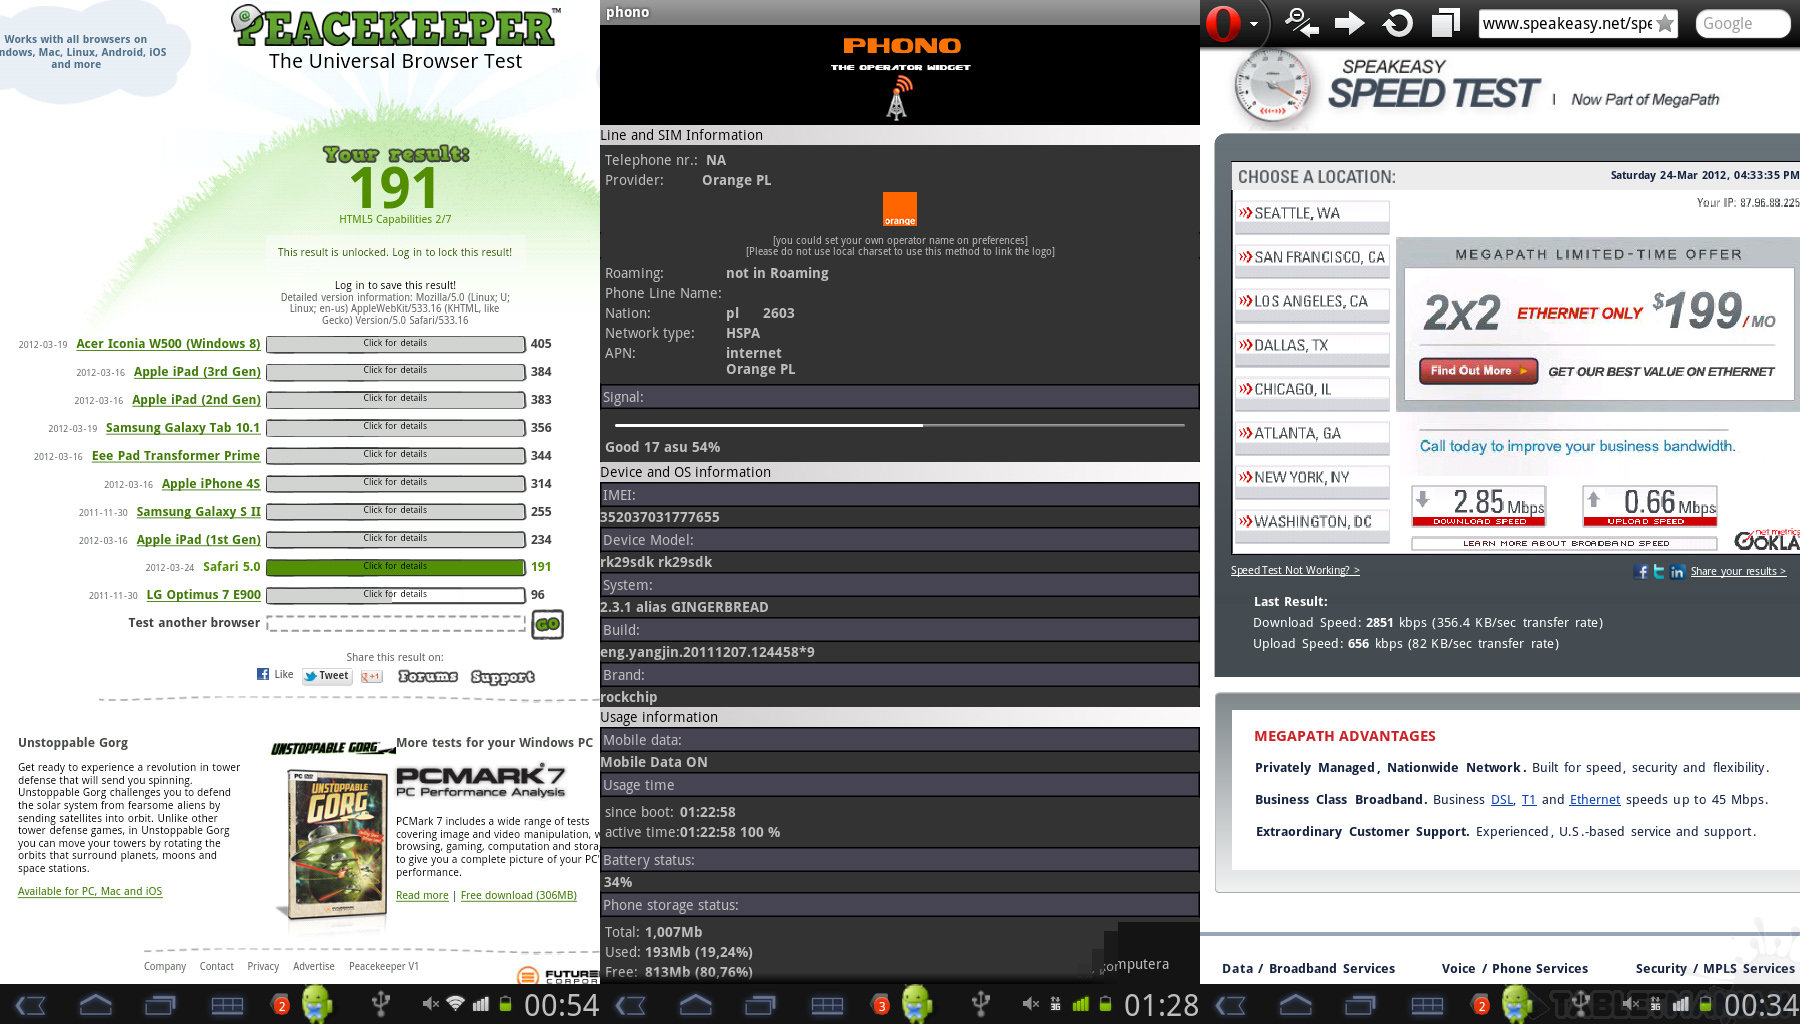Screen dimensions: 1800x1024
Task: Click the green GO button on Peacekeeper
Action: pos(547,624)
